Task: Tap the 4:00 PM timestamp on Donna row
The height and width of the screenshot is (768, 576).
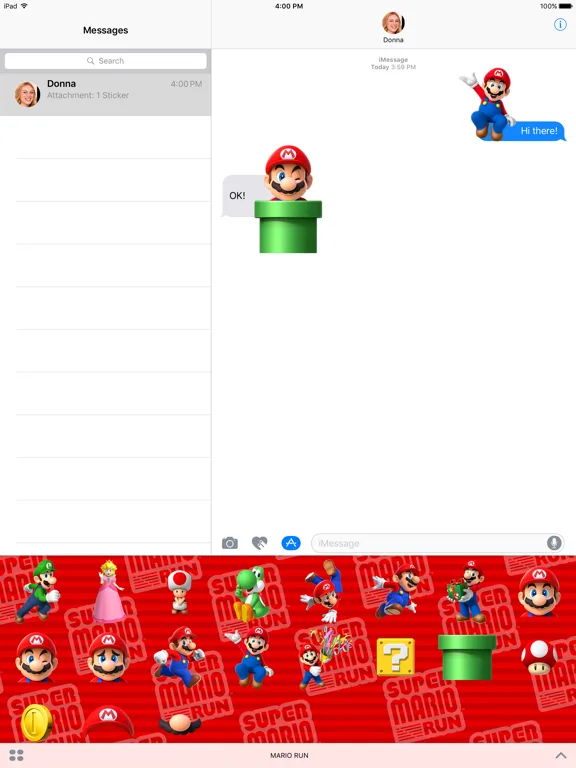Action: click(186, 84)
